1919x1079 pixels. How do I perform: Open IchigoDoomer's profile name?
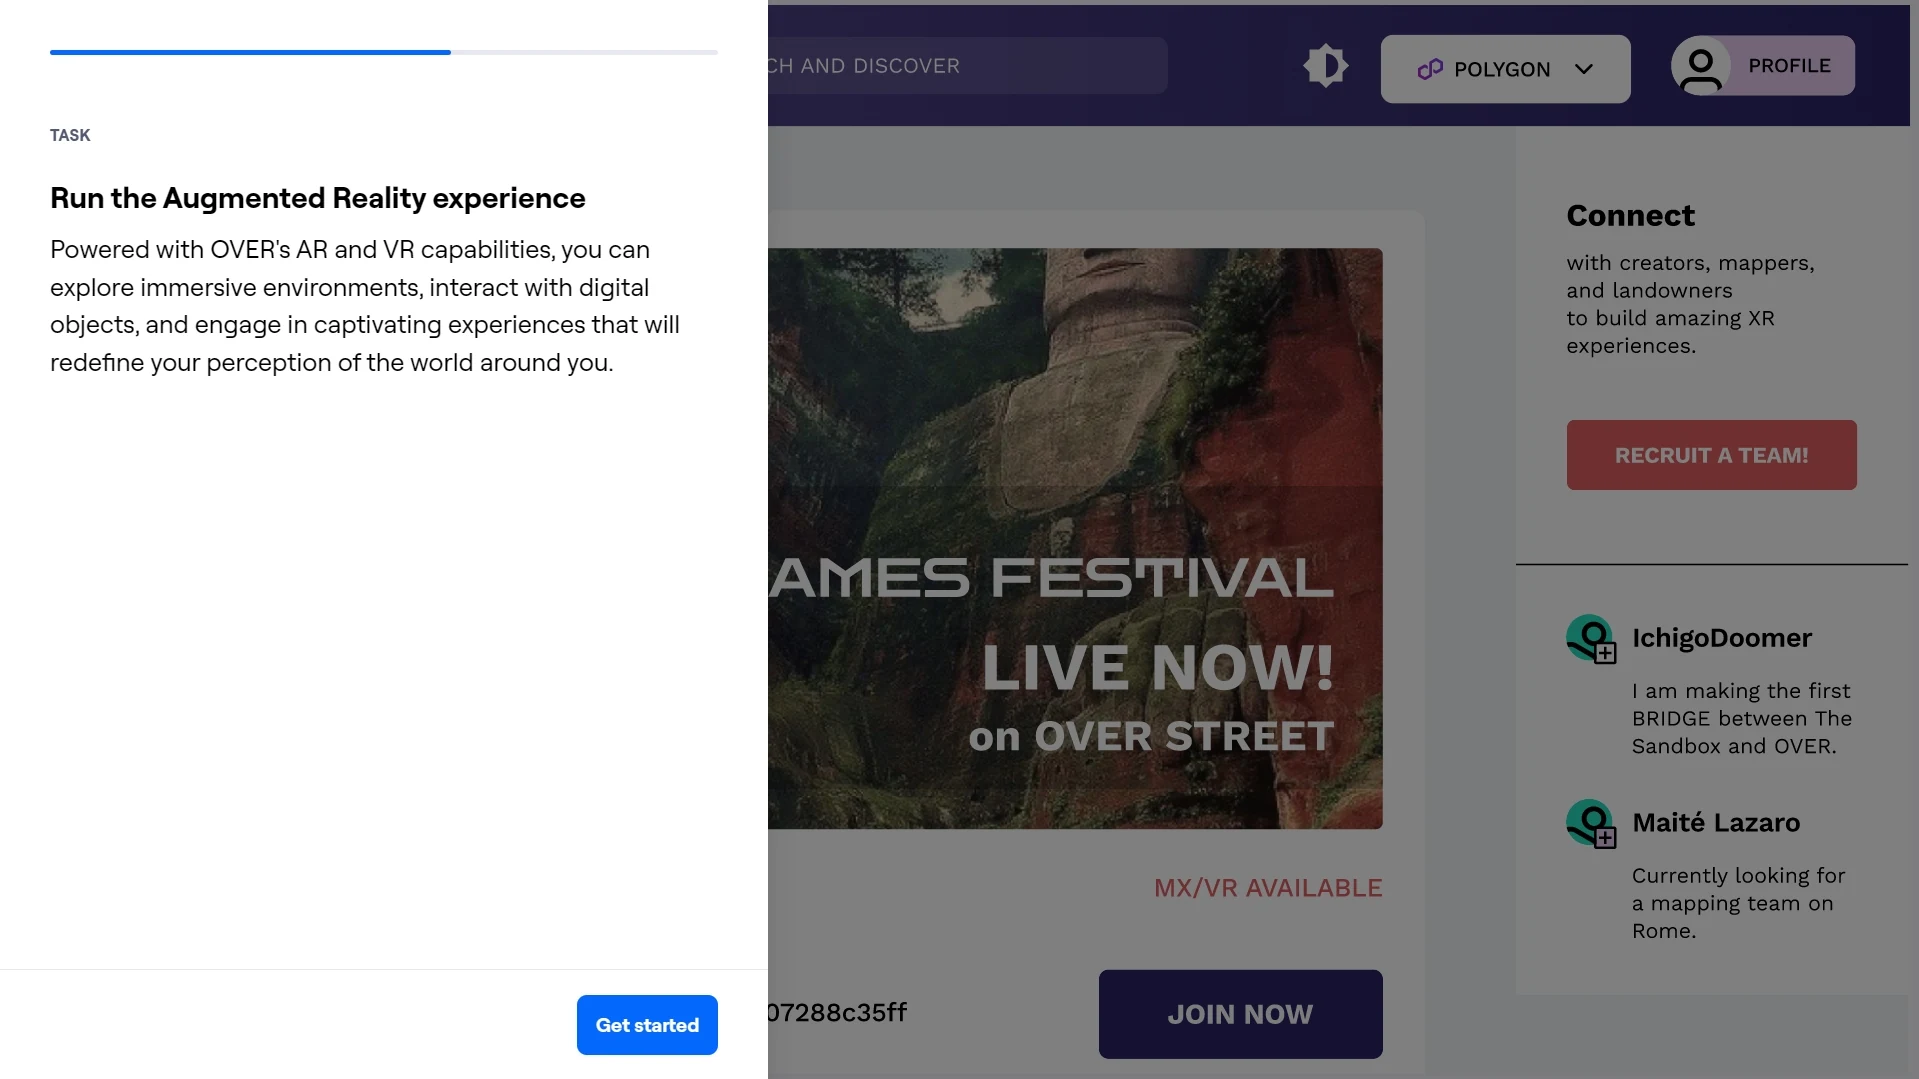[1721, 638]
